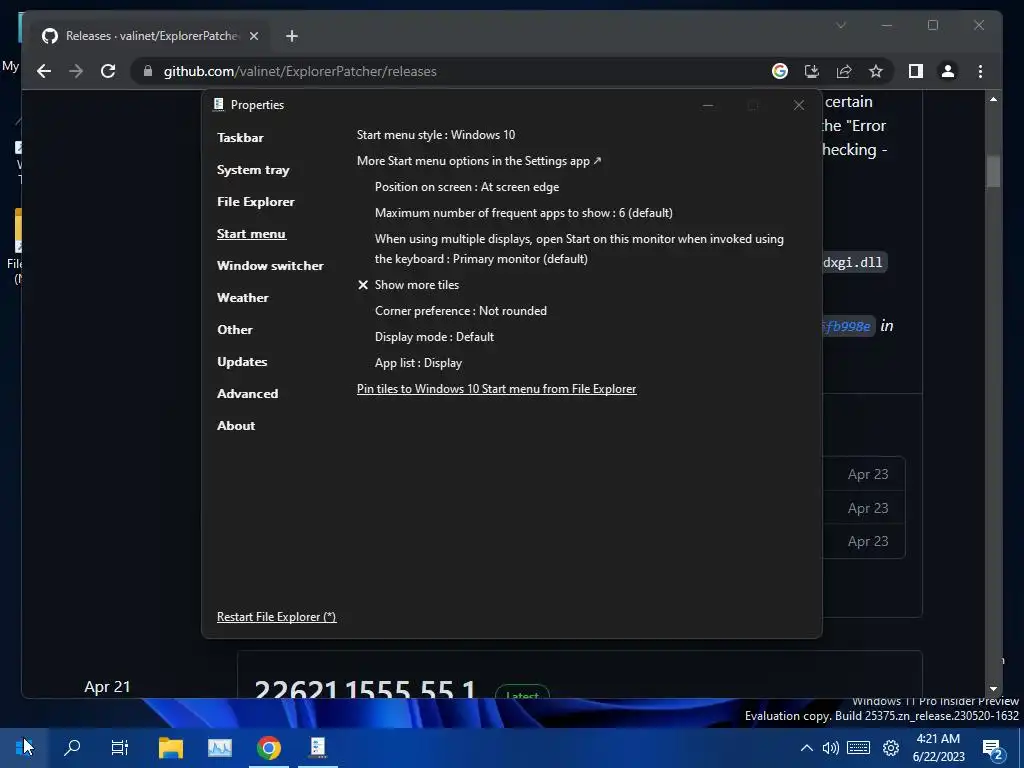
Task: Open the Taskbar section in Properties
Action: (x=240, y=138)
